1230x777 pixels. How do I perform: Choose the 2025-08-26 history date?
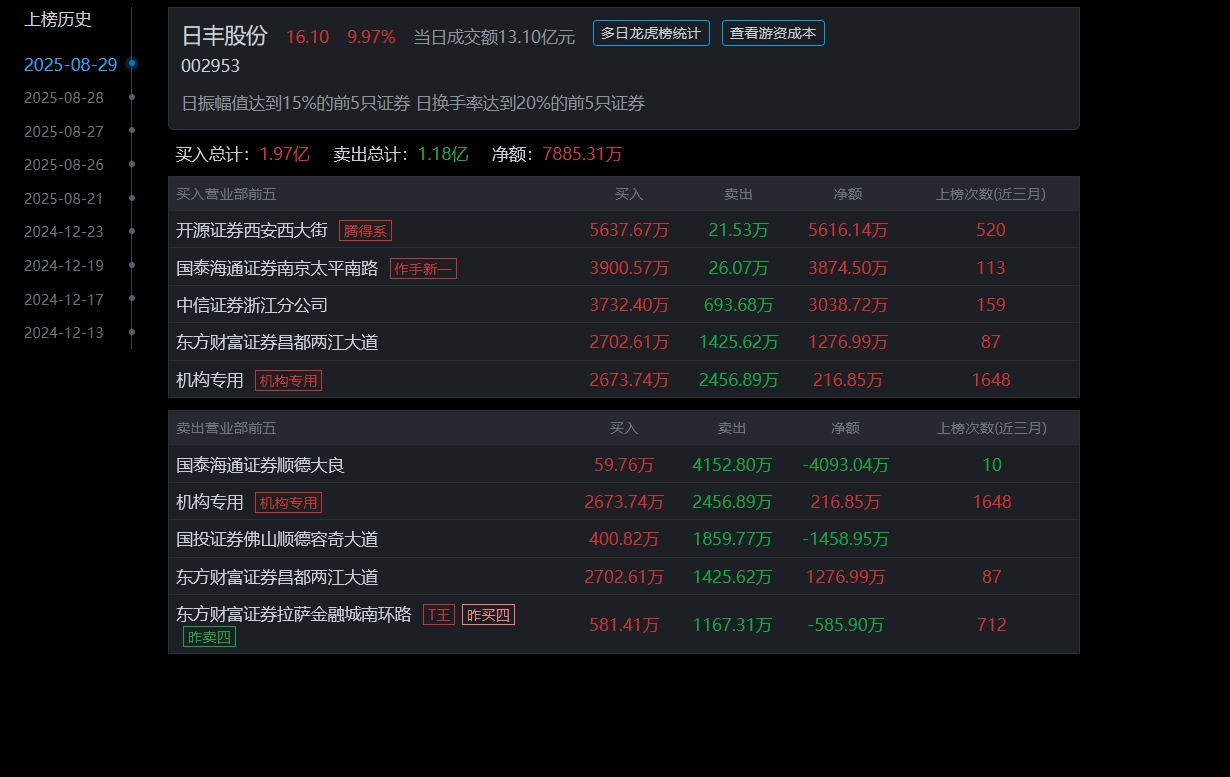[x=64, y=164]
